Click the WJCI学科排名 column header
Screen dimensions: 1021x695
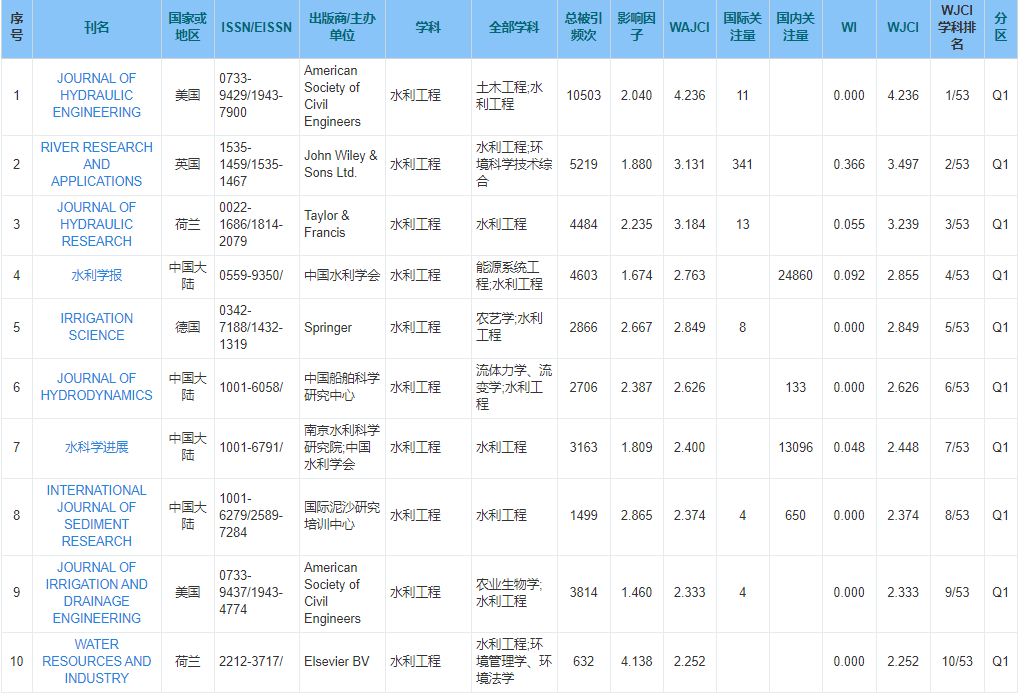[x=957, y=27]
